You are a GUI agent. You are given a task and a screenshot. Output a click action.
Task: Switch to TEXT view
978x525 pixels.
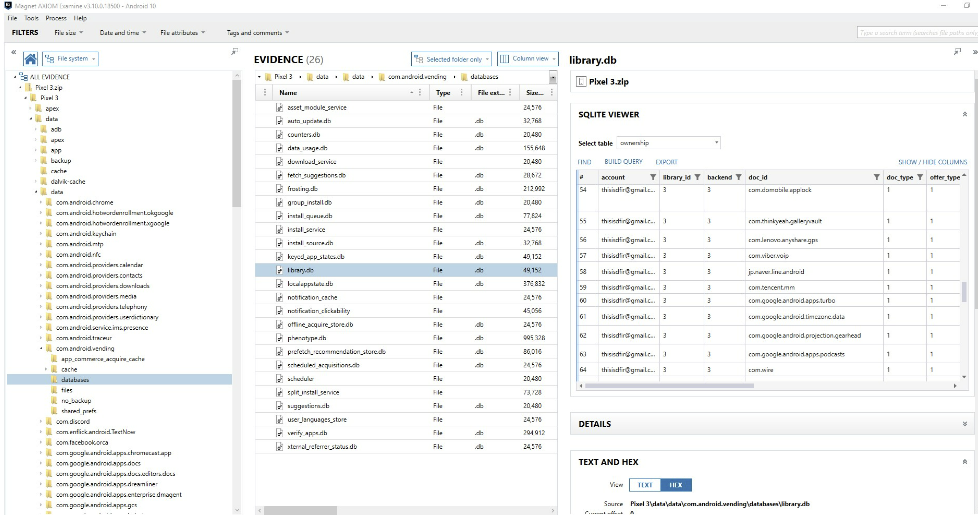click(x=645, y=484)
